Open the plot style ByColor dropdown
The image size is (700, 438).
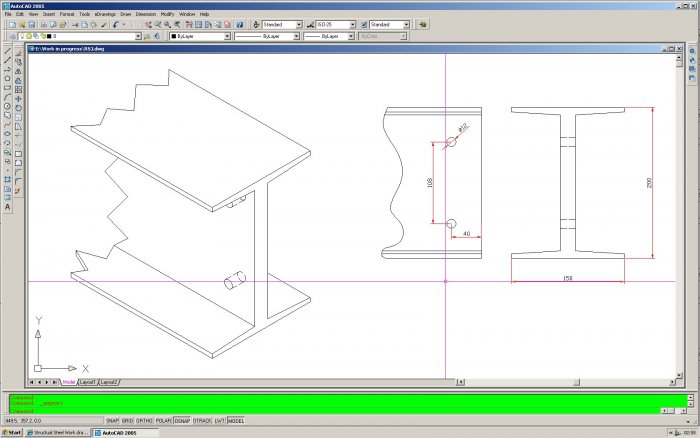click(403, 36)
